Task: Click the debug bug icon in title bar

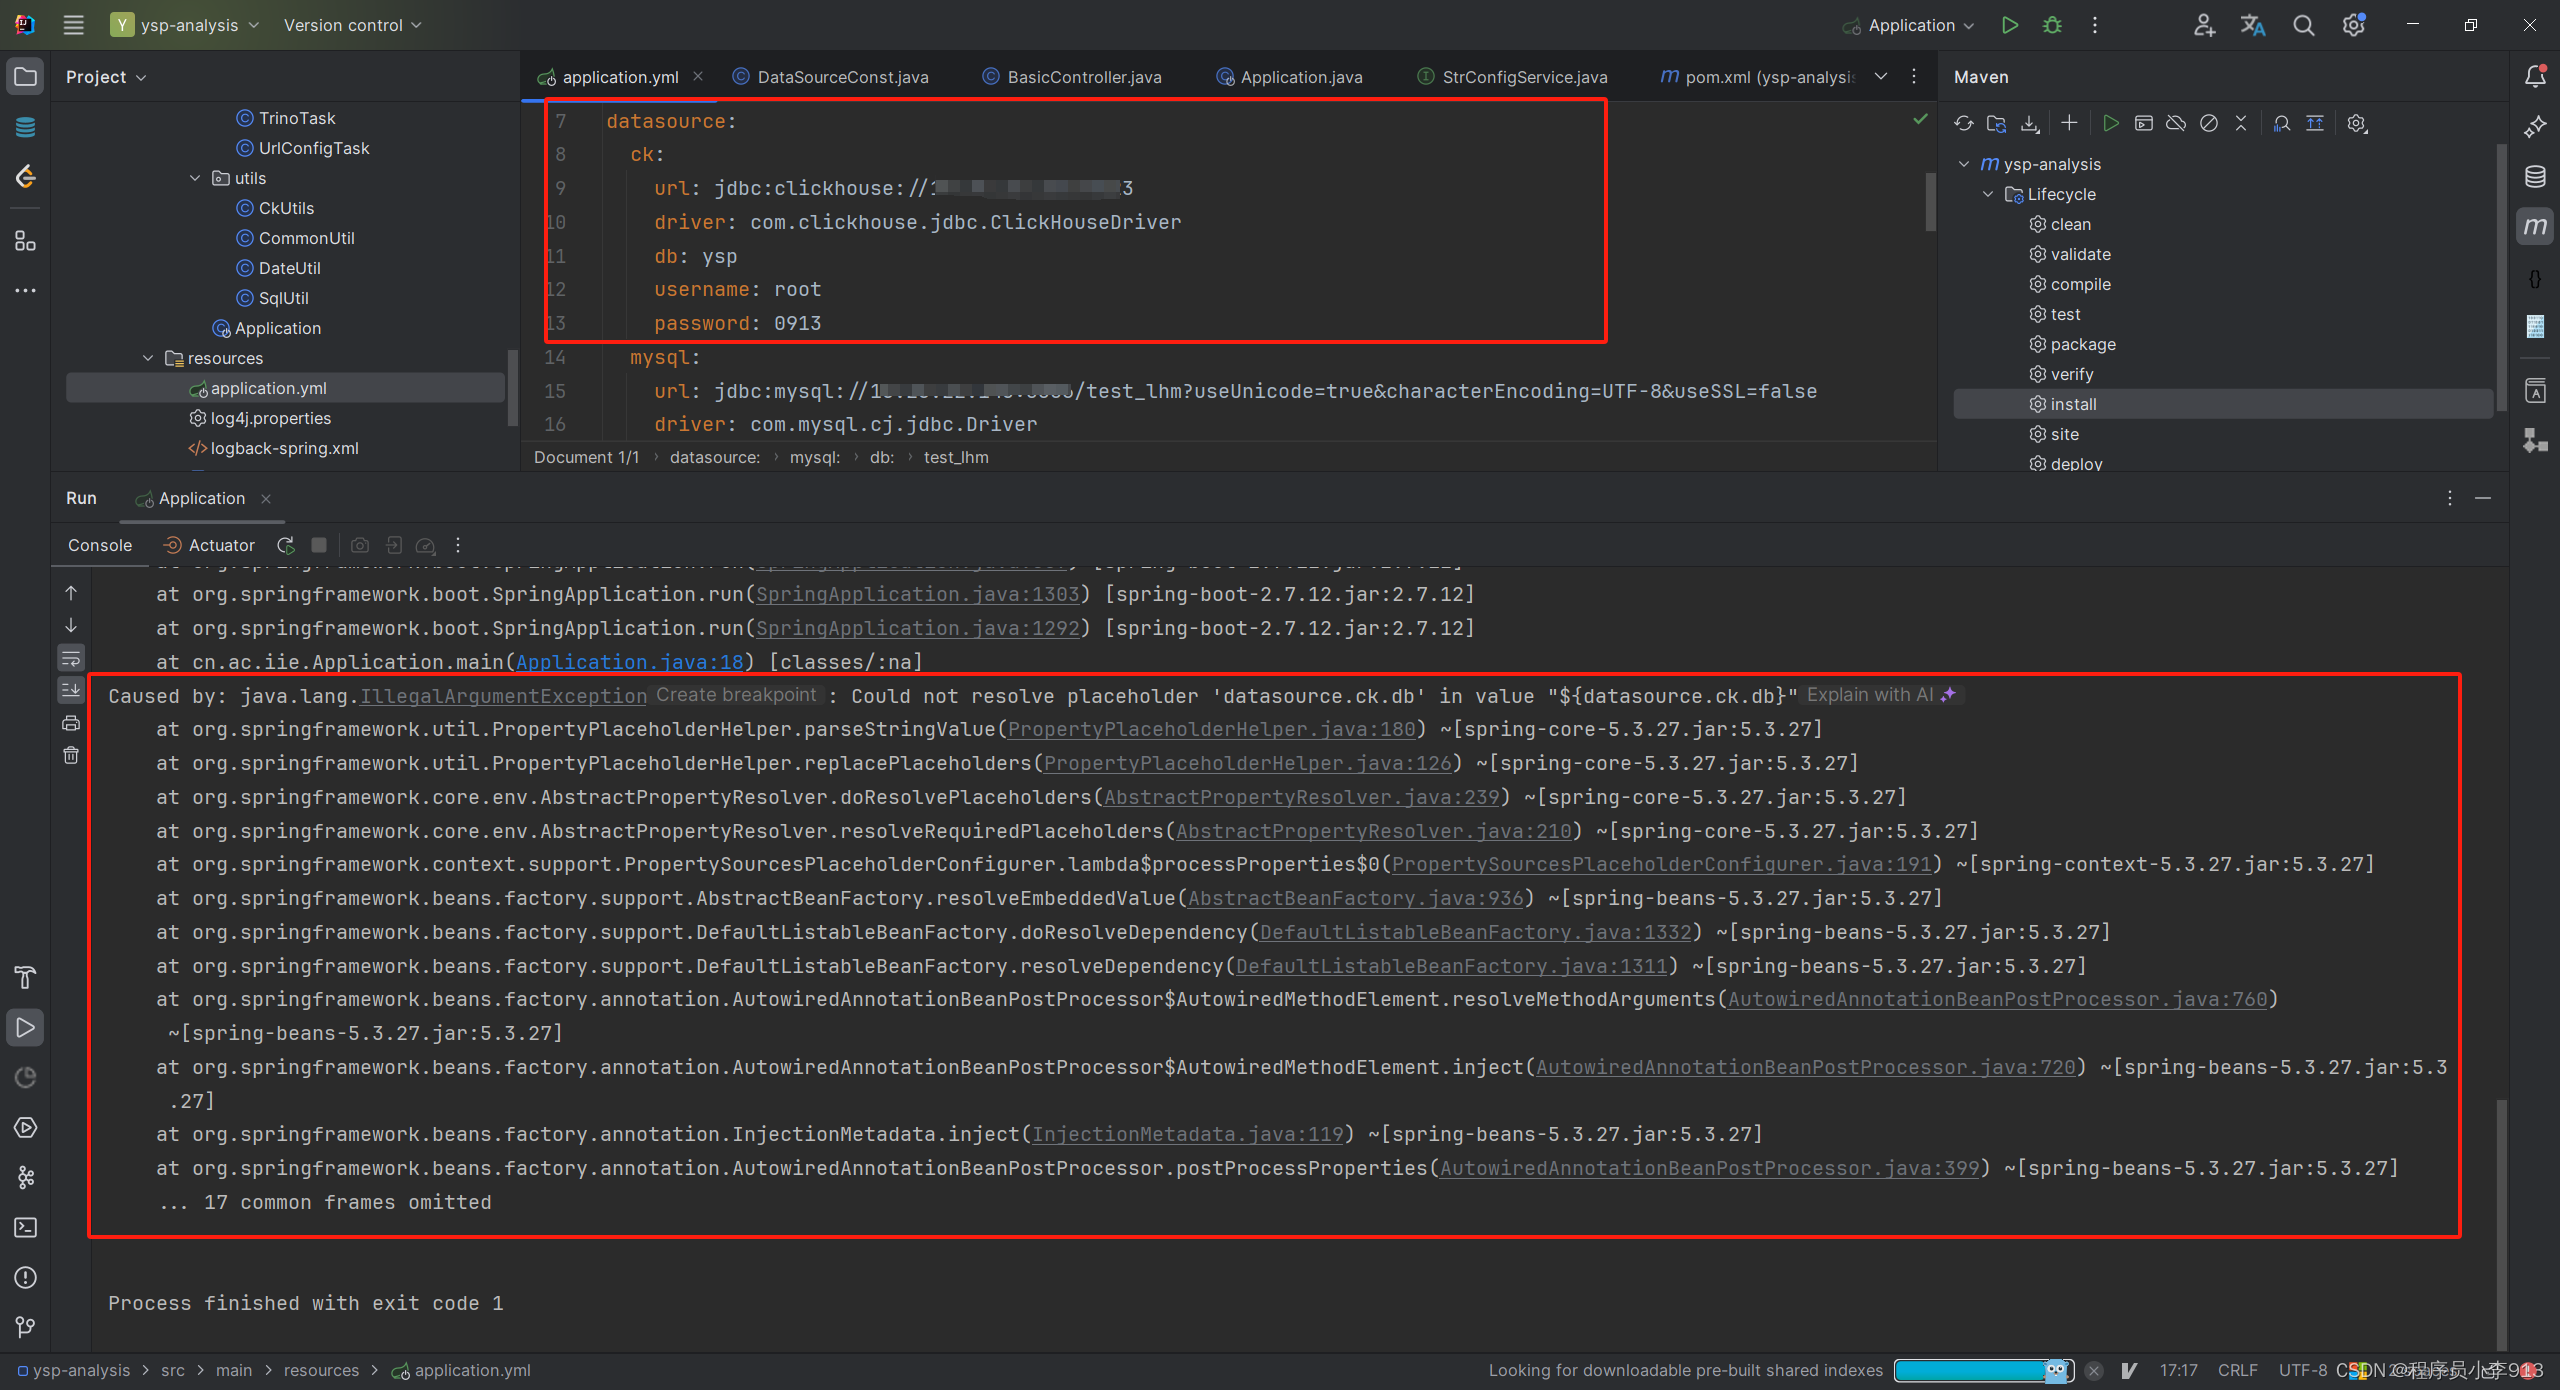Action: (x=2053, y=25)
